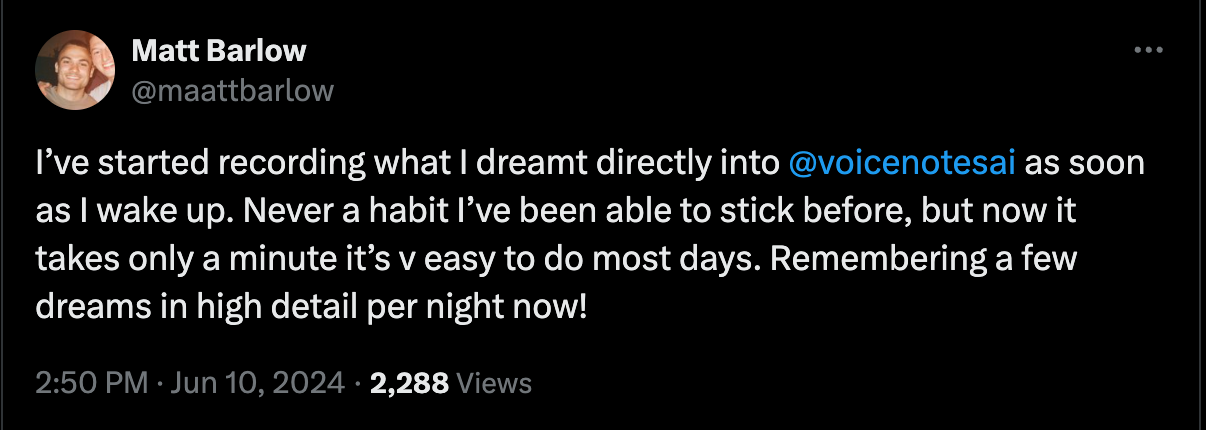Click the last line "dreams in high detail"

[x=310, y=306]
